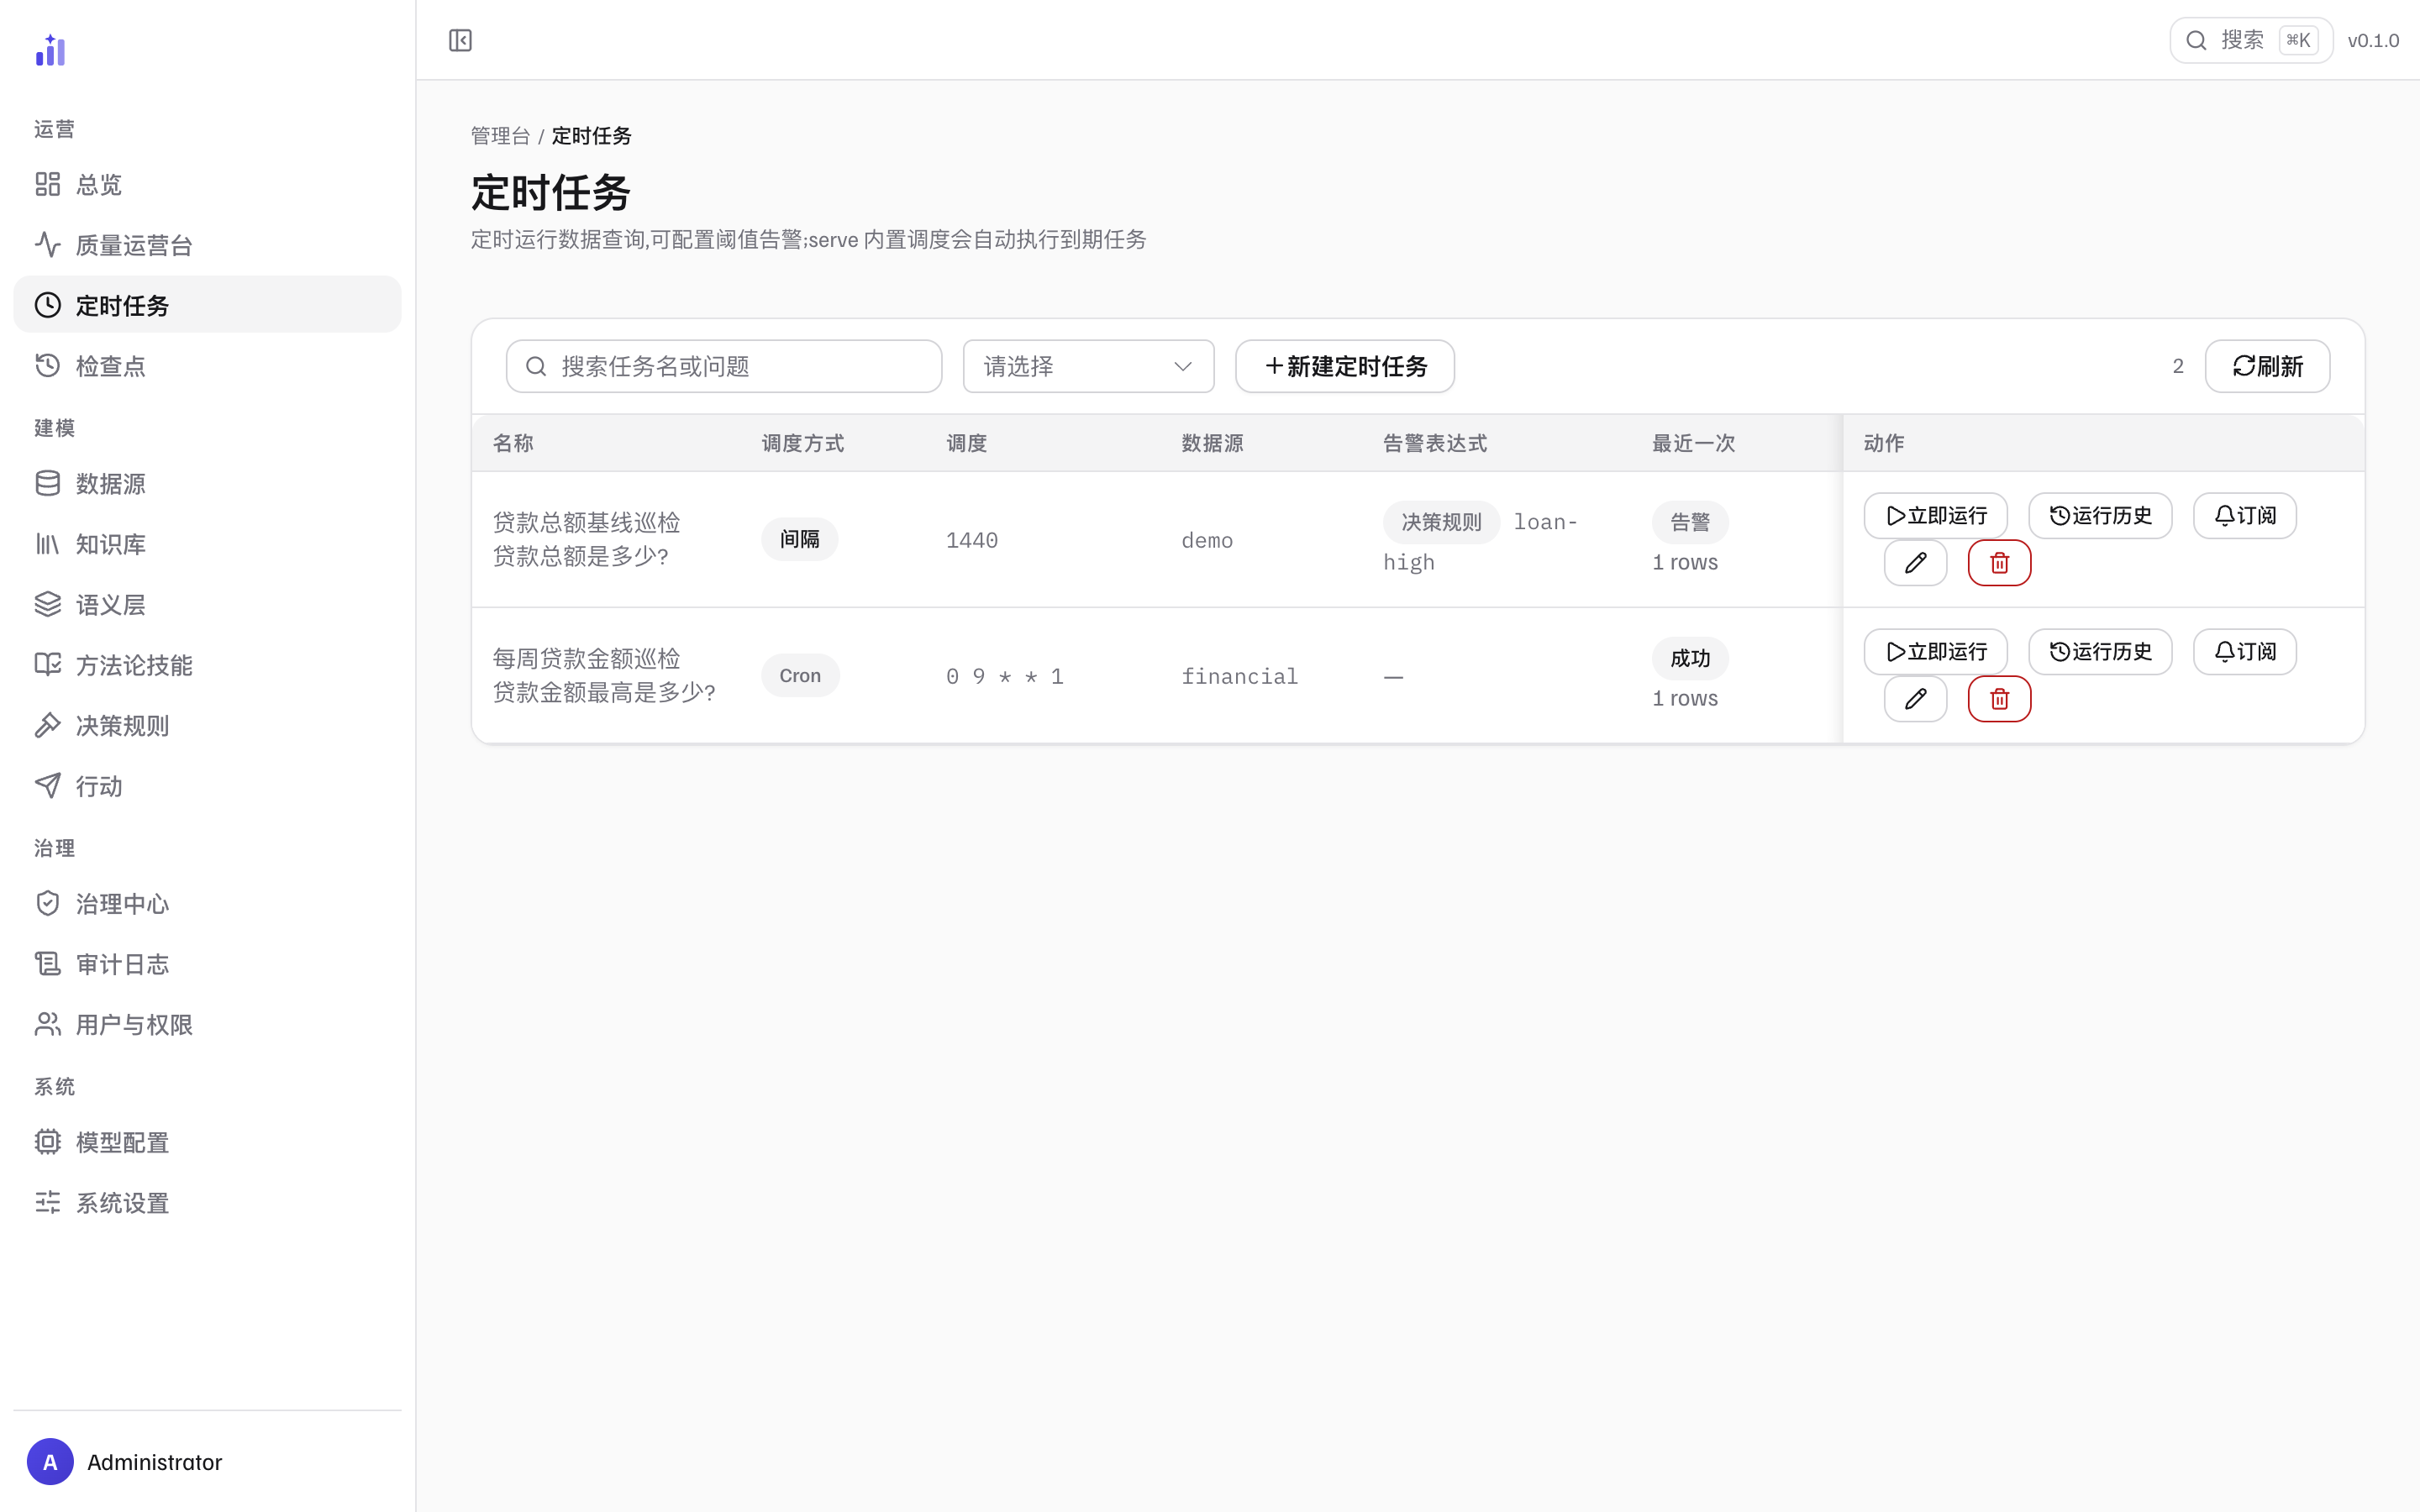
Task: Delete the 贷款总额基线巡检 task
Action: tap(1999, 563)
